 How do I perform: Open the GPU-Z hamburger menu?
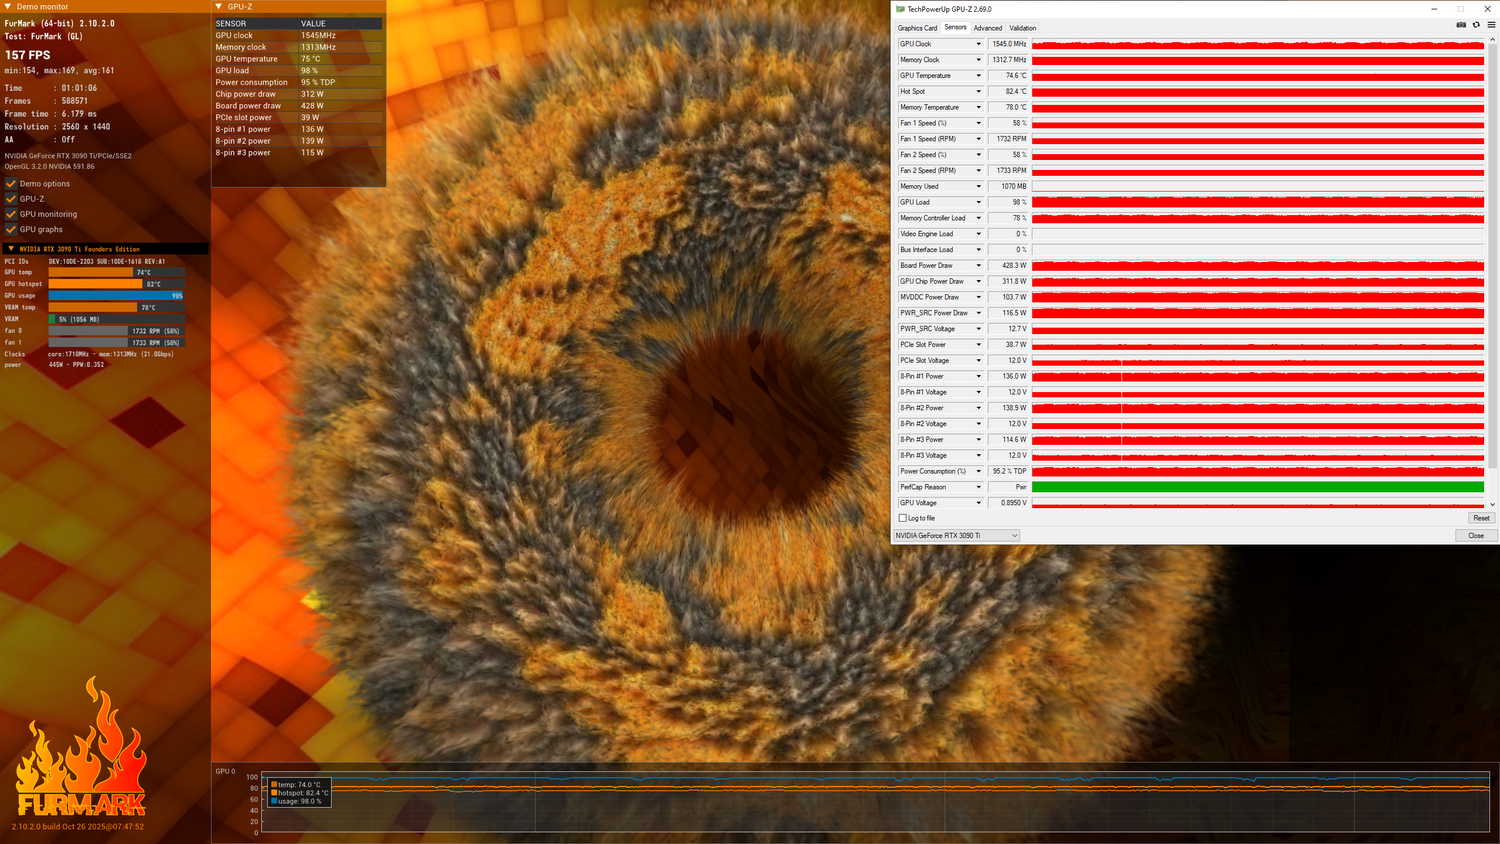tap(1491, 25)
